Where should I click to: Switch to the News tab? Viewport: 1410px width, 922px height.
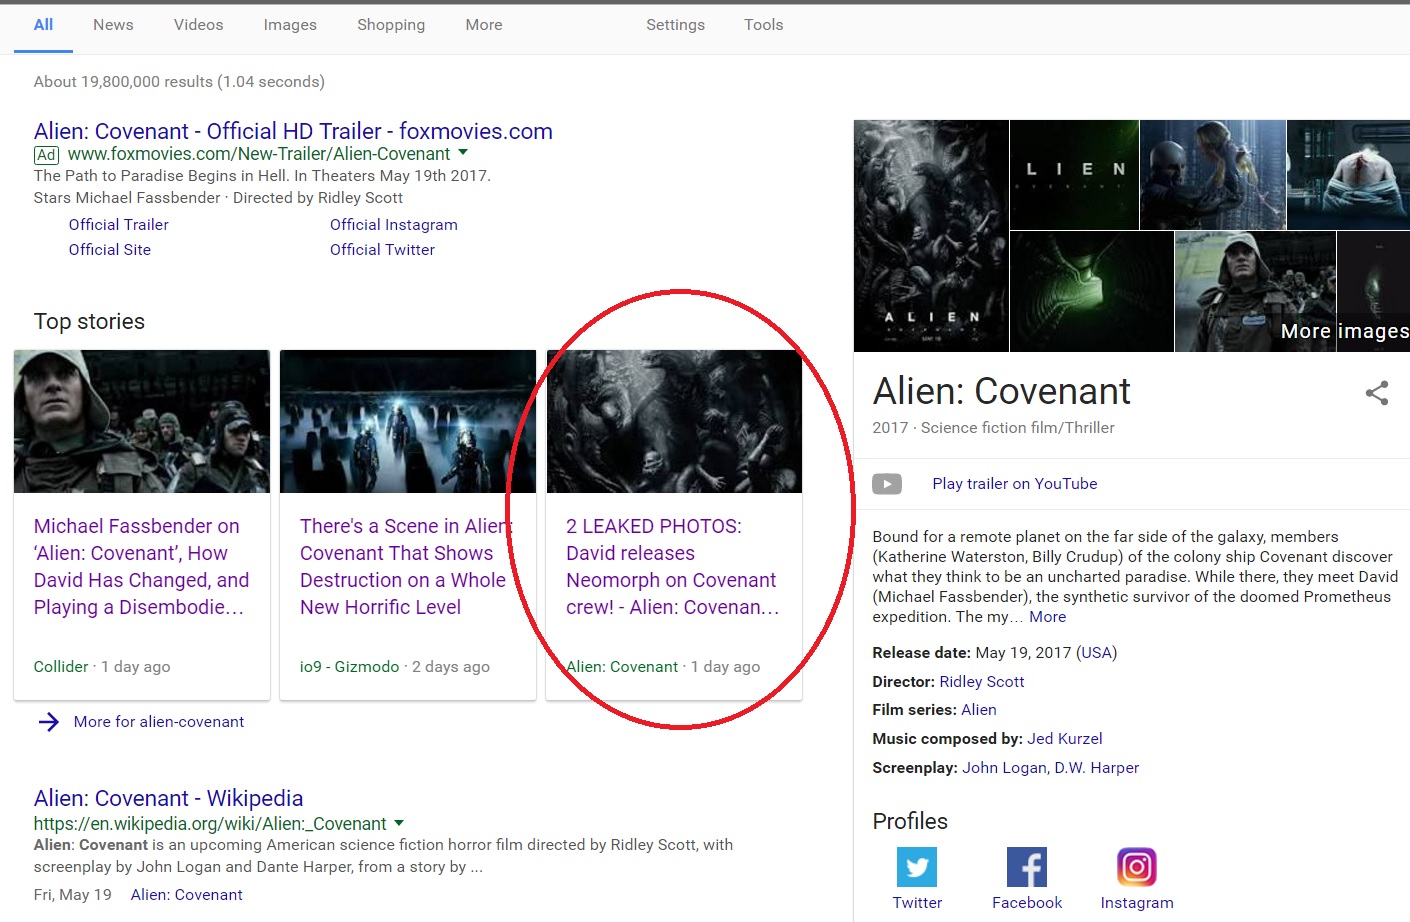113,25
